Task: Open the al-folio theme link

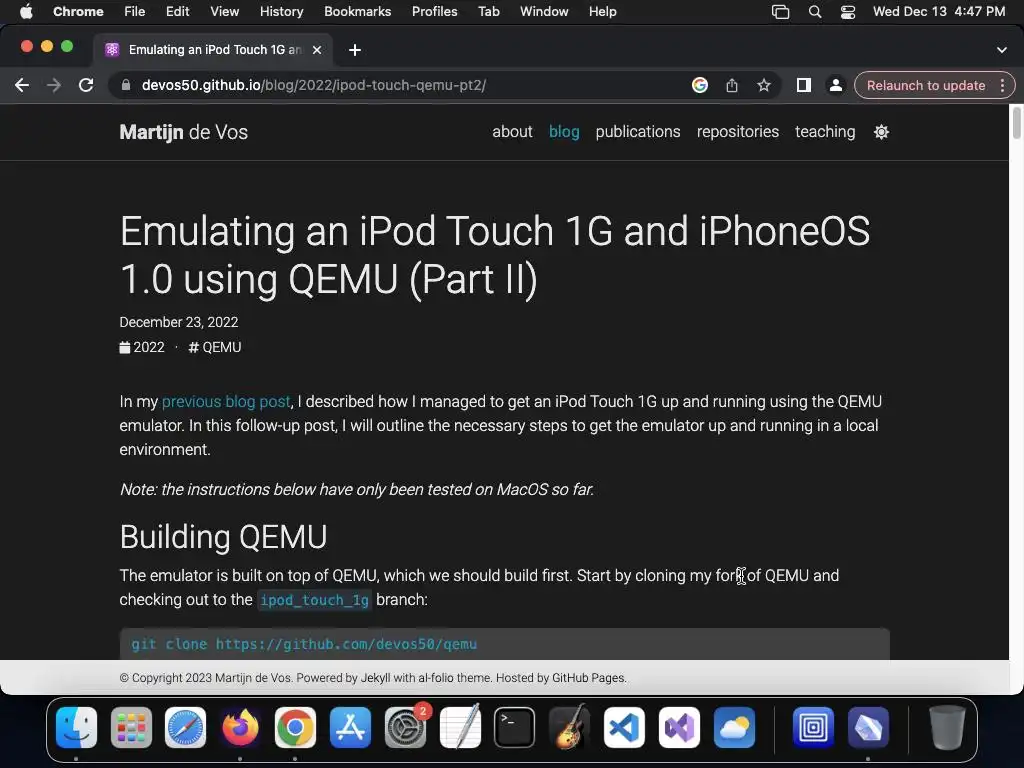Action: point(436,678)
